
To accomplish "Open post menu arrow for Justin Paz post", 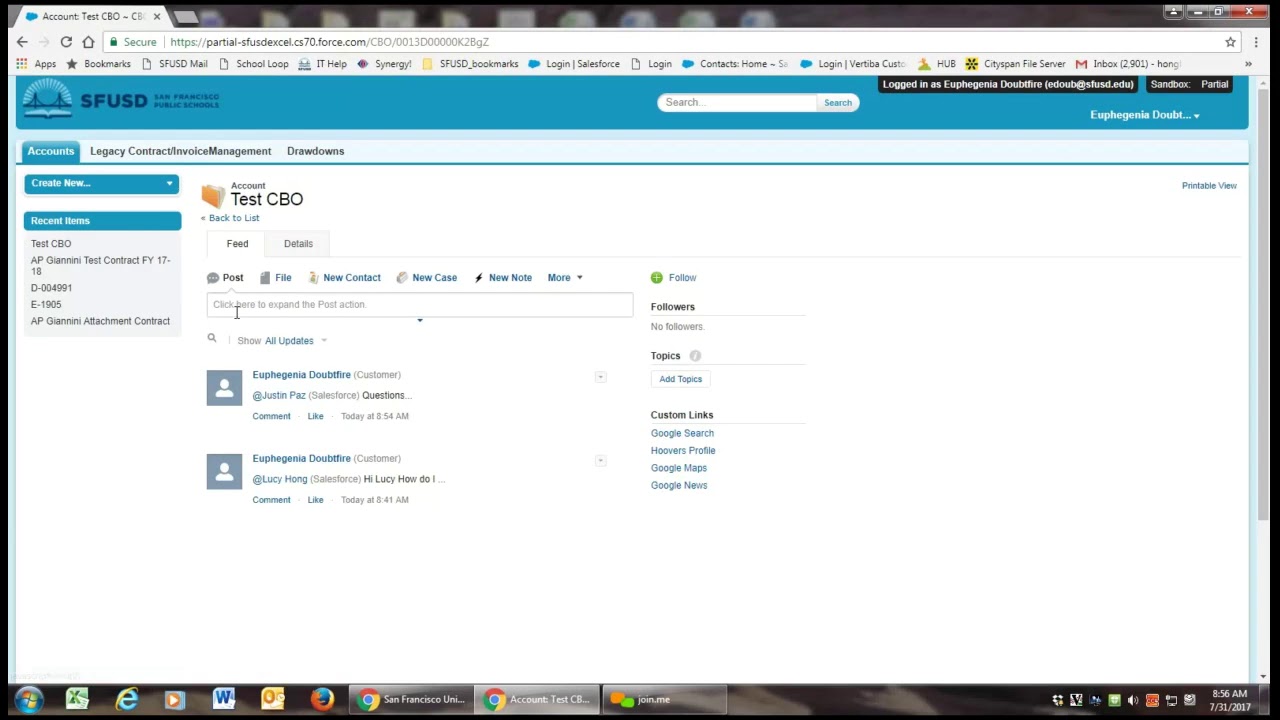I will [x=600, y=377].
